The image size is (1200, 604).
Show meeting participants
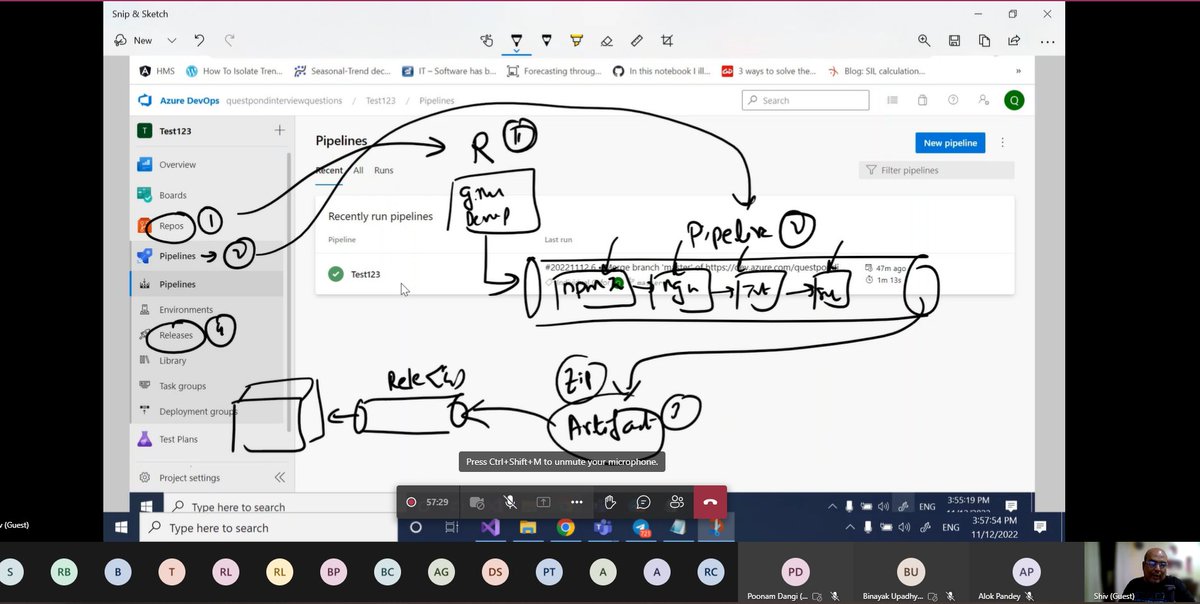pos(677,502)
